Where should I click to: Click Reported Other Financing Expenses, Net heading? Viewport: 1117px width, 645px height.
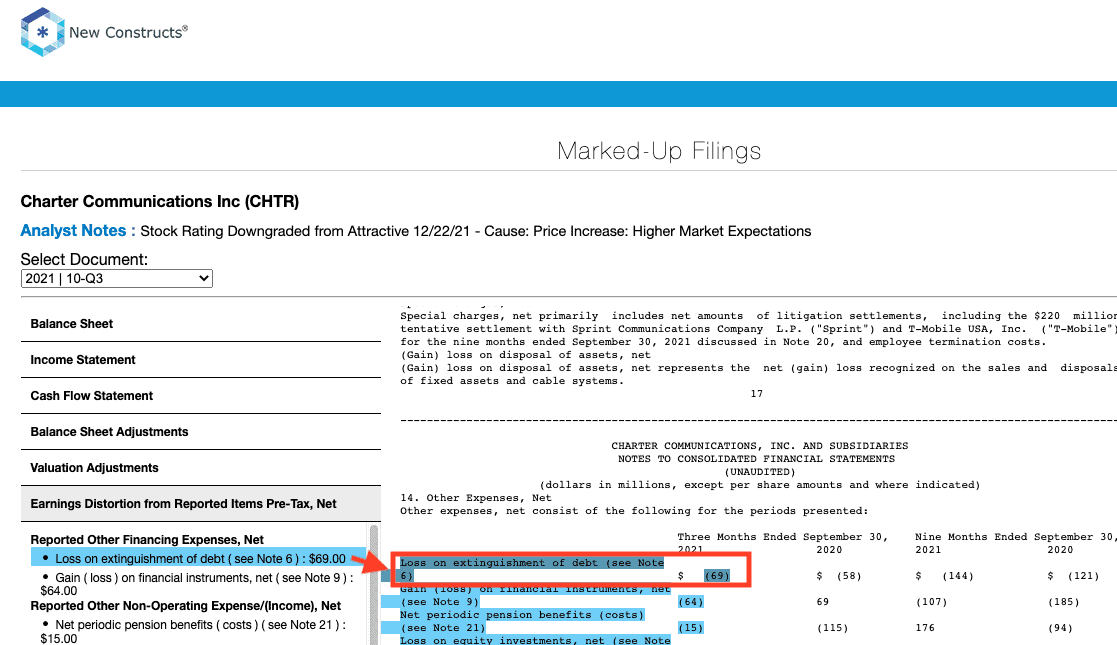tap(147, 540)
